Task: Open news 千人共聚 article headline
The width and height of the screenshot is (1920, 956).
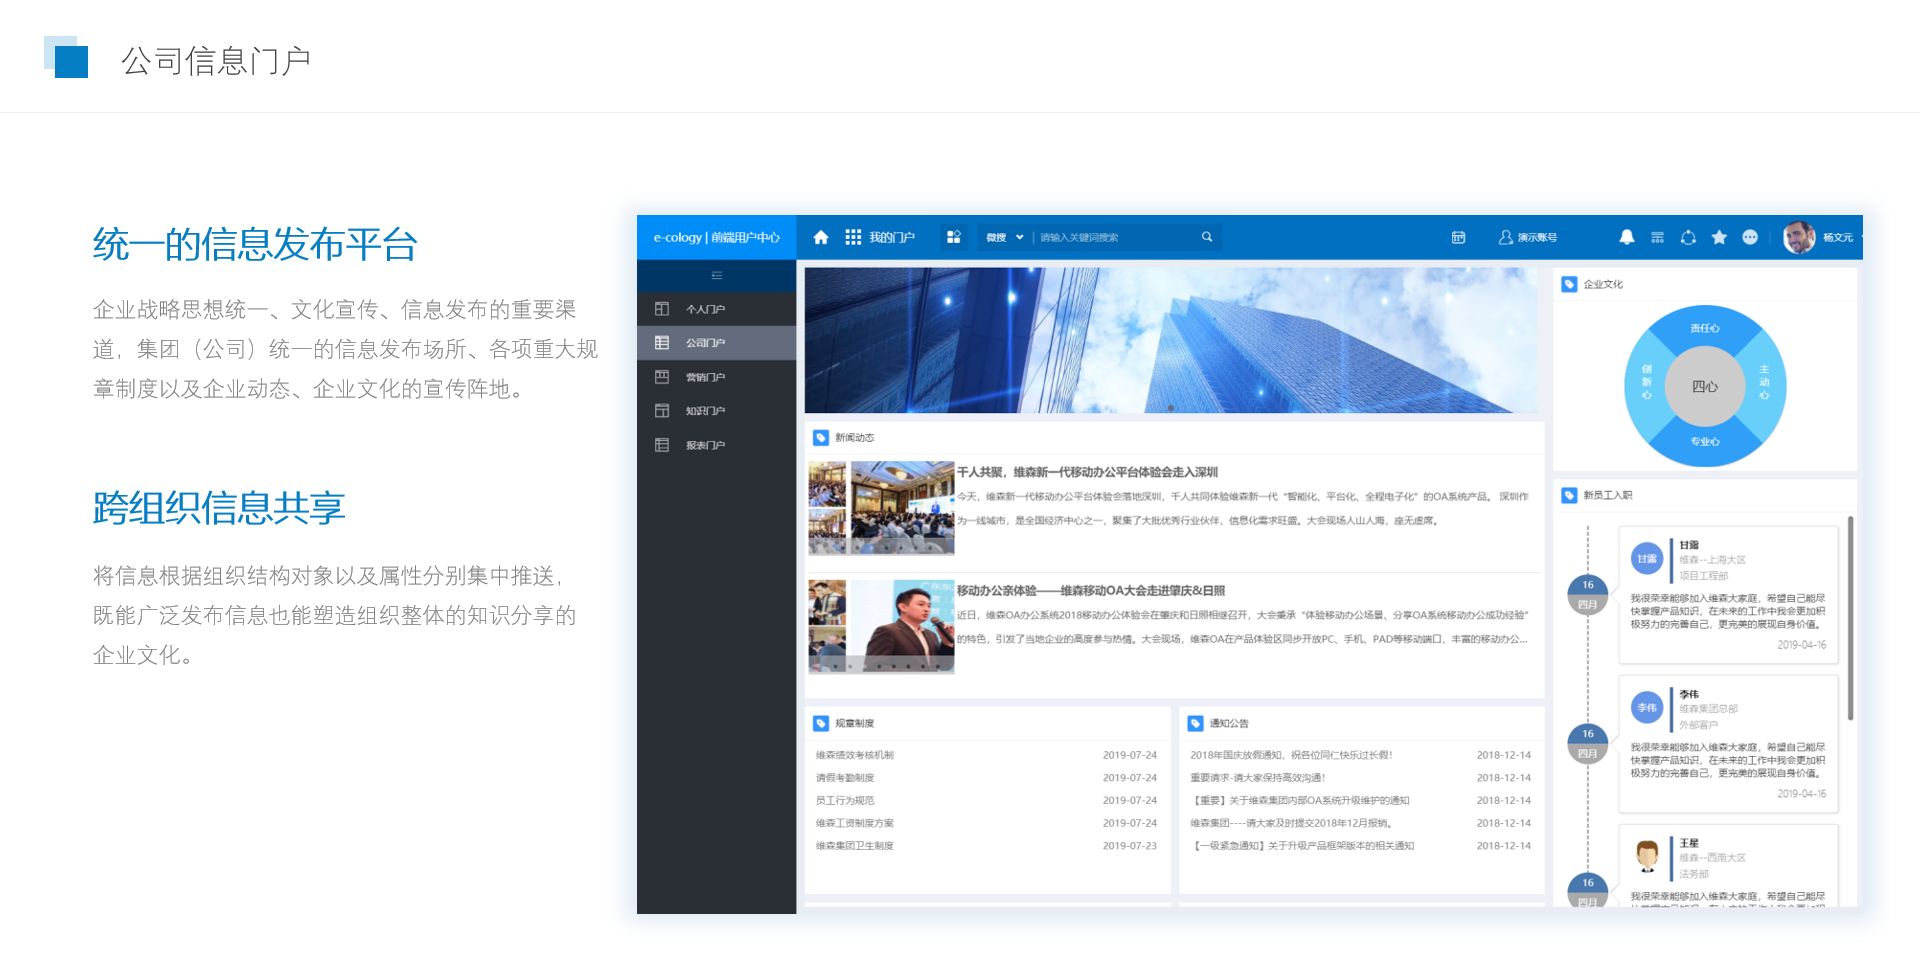Action: click(x=1087, y=472)
